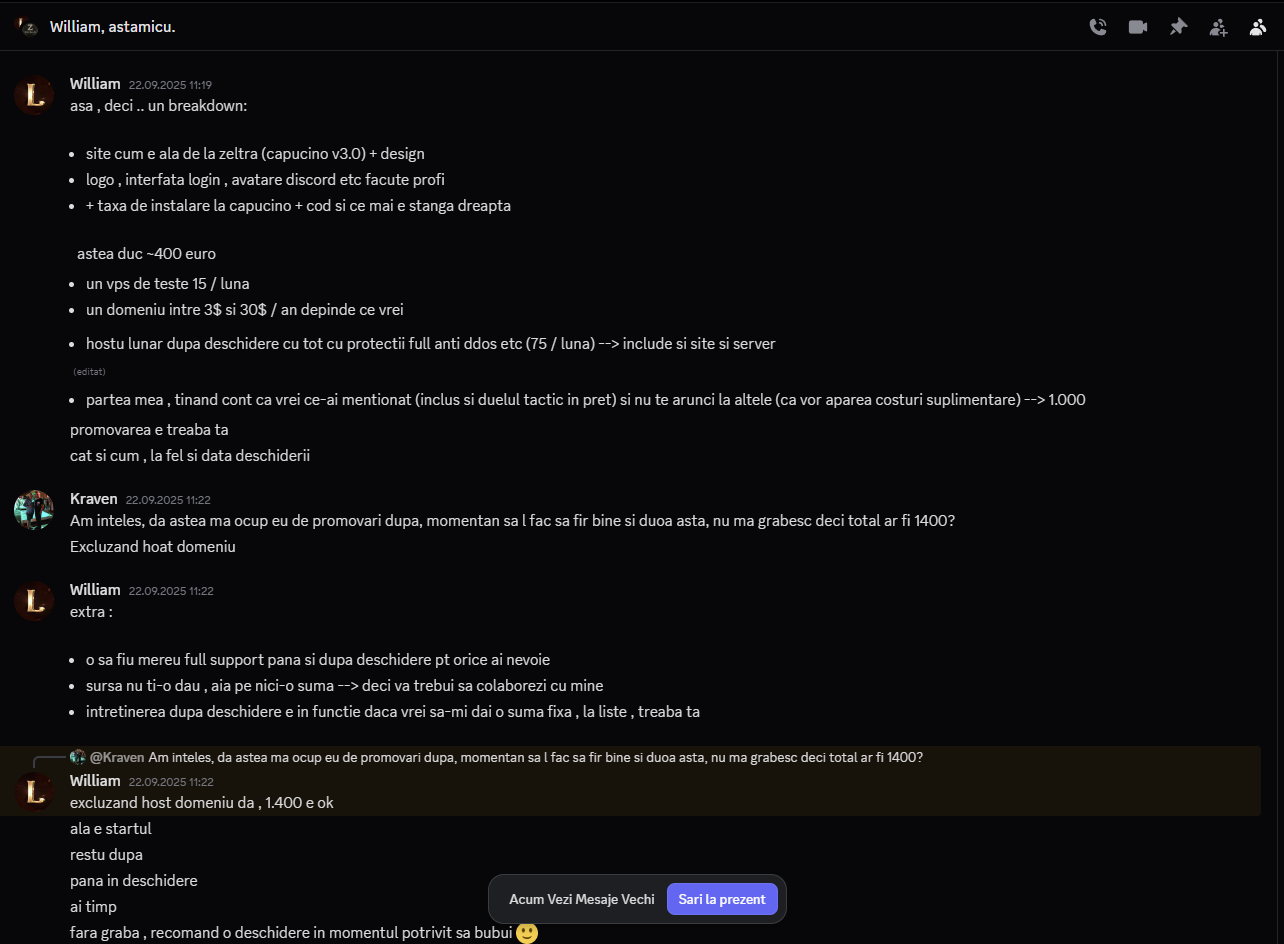Image resolution: width=1284 pixels, height=944 pixels.
Task: Open the pinned messages
Action: click(x=1178, y=27)
